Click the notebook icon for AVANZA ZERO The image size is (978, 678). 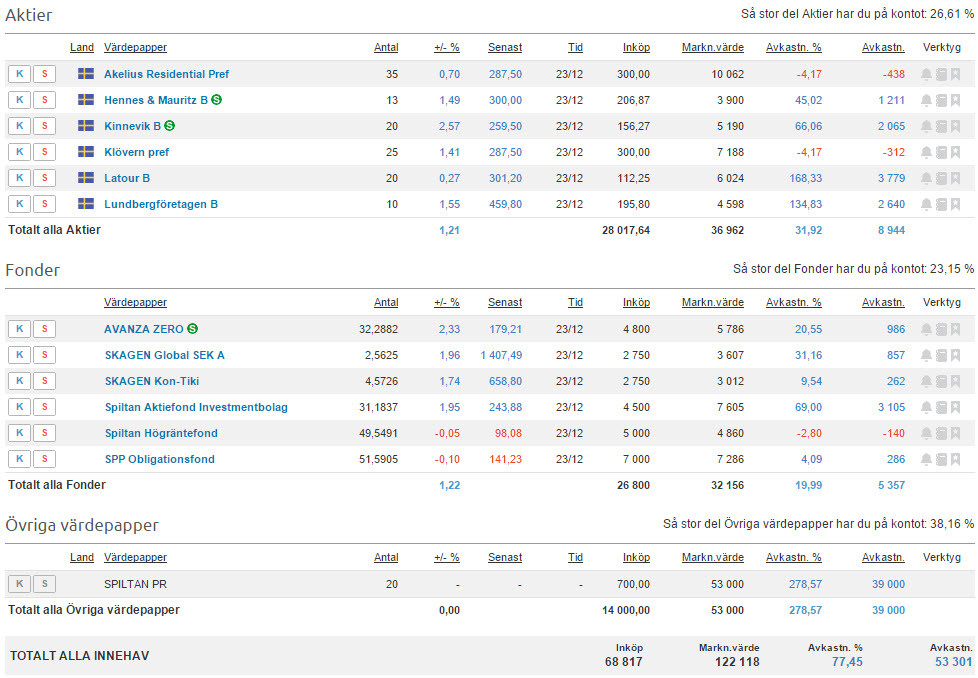pos(941,329)
